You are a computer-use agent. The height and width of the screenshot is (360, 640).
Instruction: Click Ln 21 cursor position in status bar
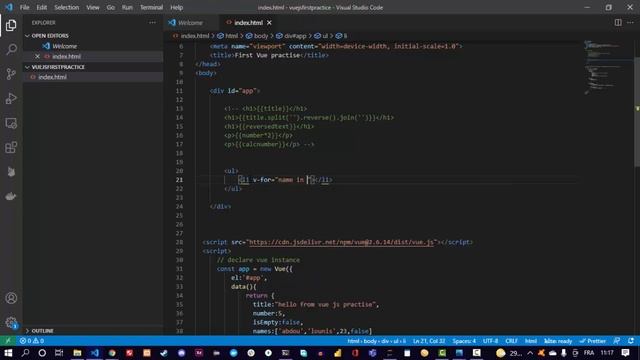[x=429, y=341]
